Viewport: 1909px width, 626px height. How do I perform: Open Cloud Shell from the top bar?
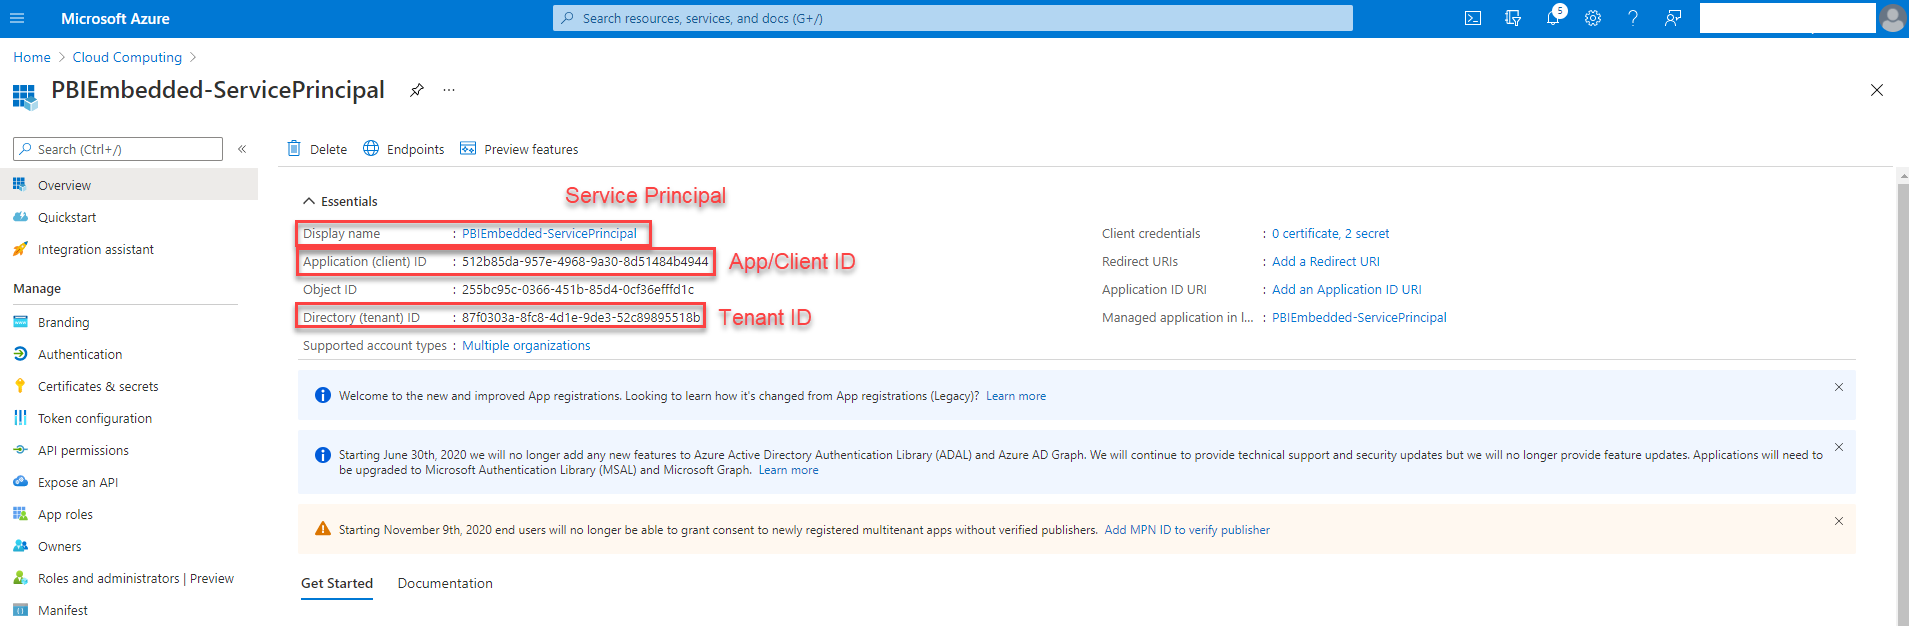tap(1473, 18)
